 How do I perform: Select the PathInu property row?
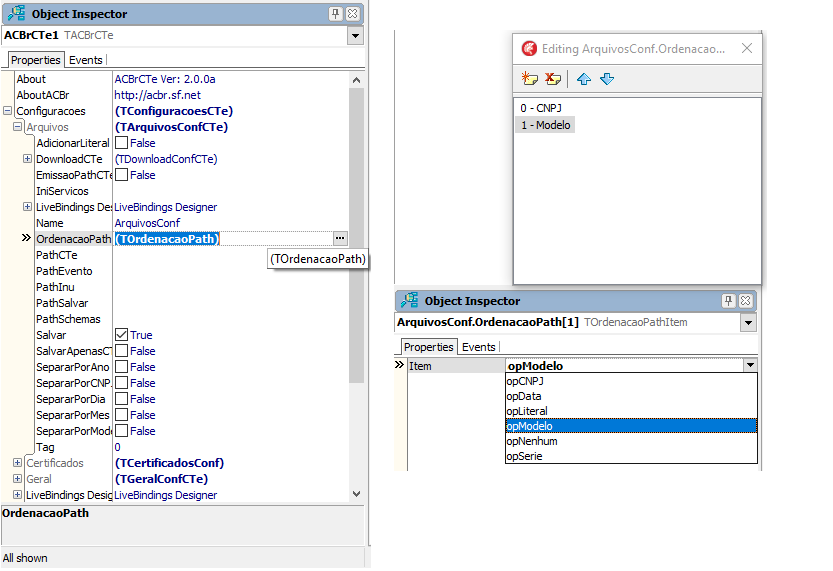(191, 287)
